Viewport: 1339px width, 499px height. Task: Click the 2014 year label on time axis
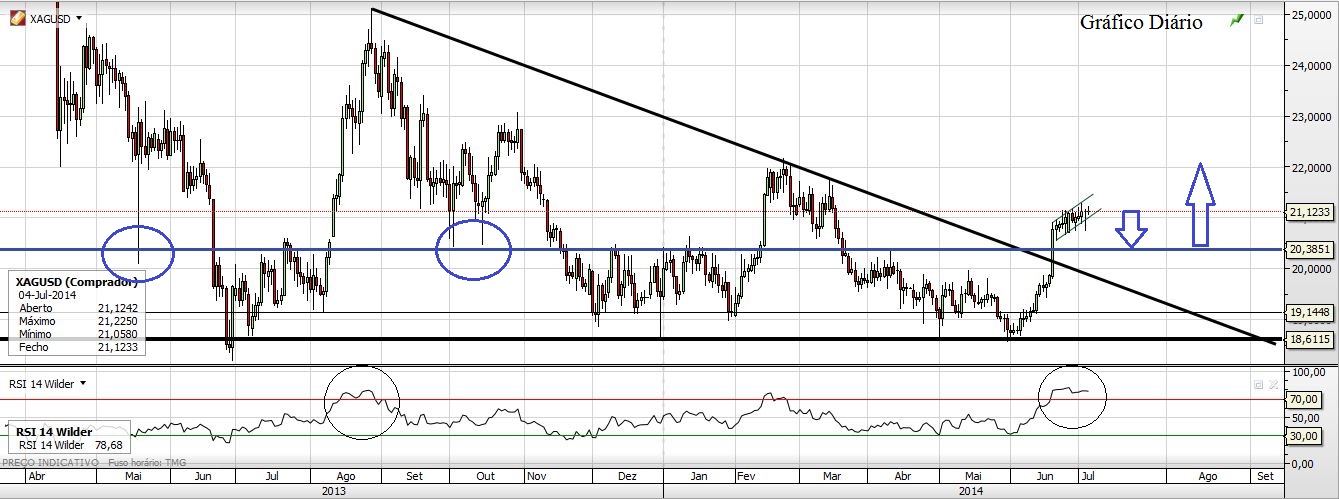click(973, 491)
